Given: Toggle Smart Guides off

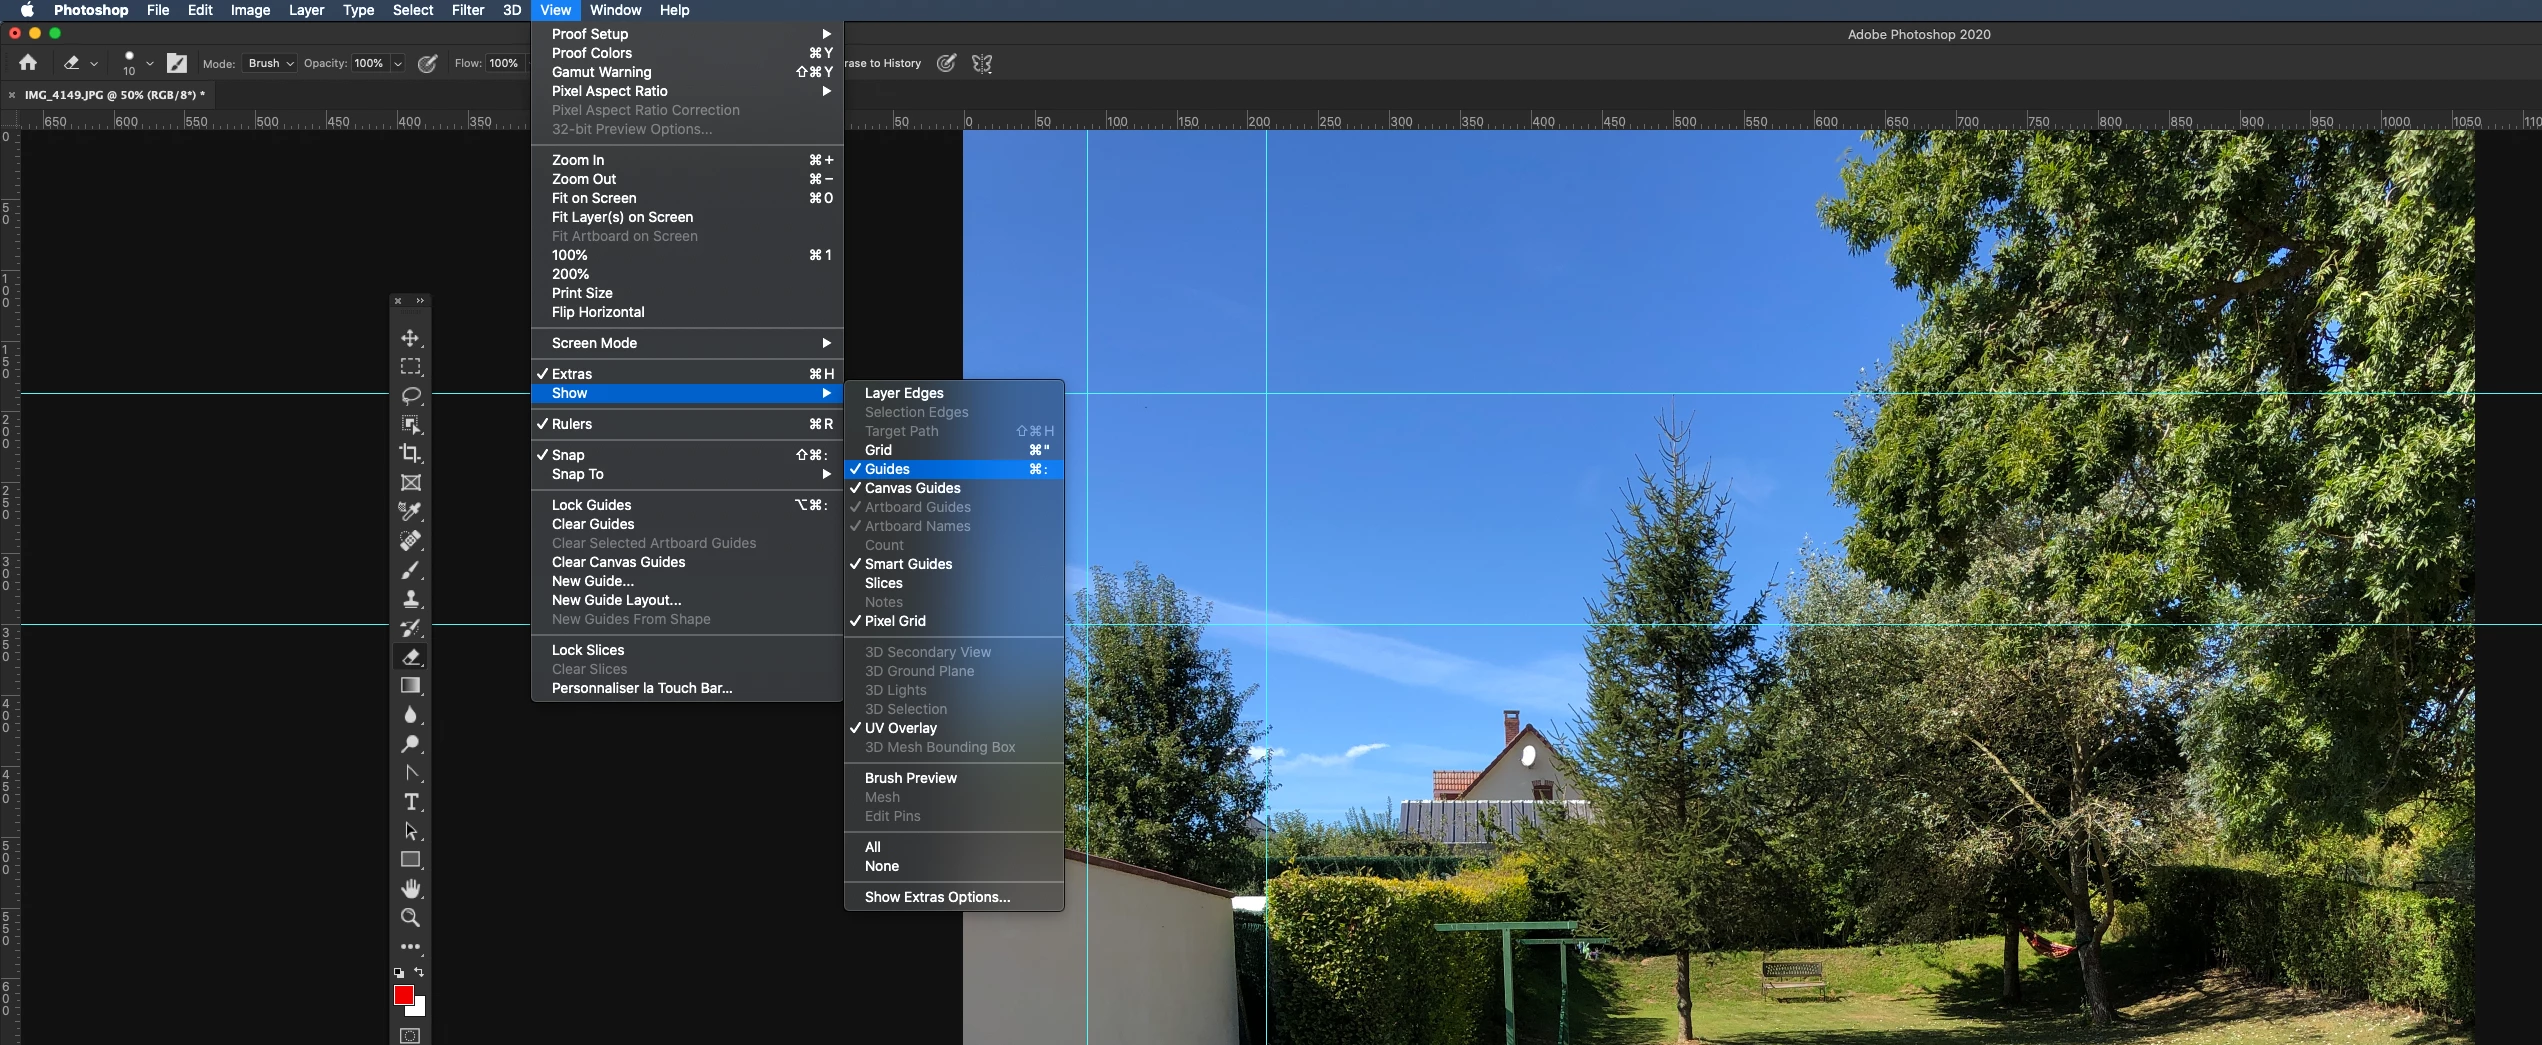Looking at the screenshot, I should [954, 564].
